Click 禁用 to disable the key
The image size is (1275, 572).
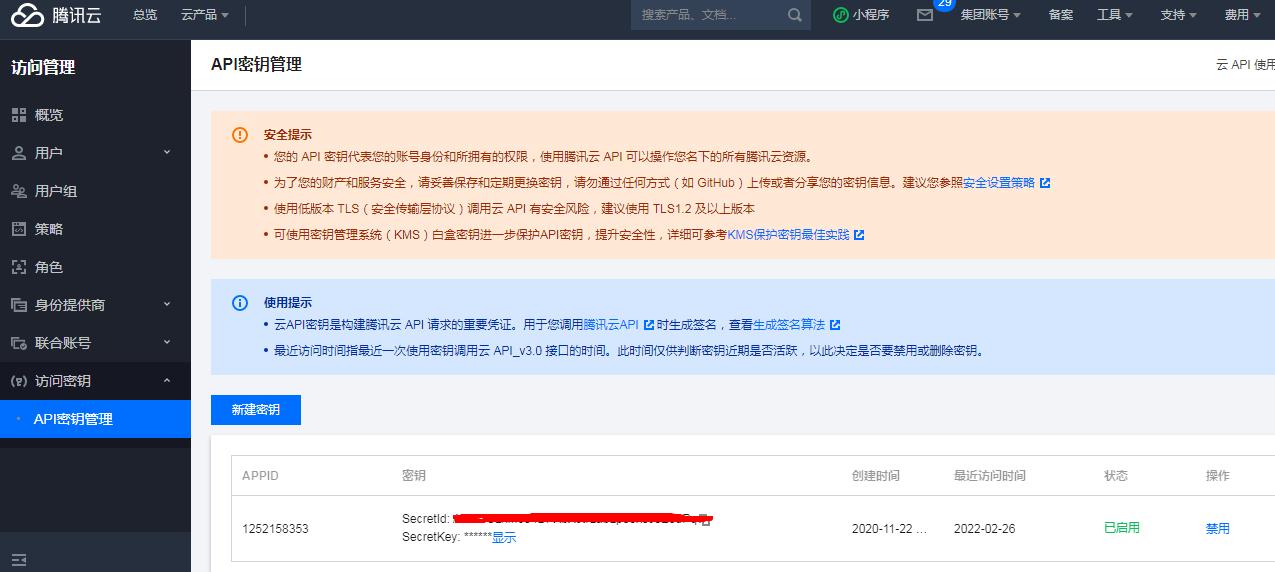1218,528
